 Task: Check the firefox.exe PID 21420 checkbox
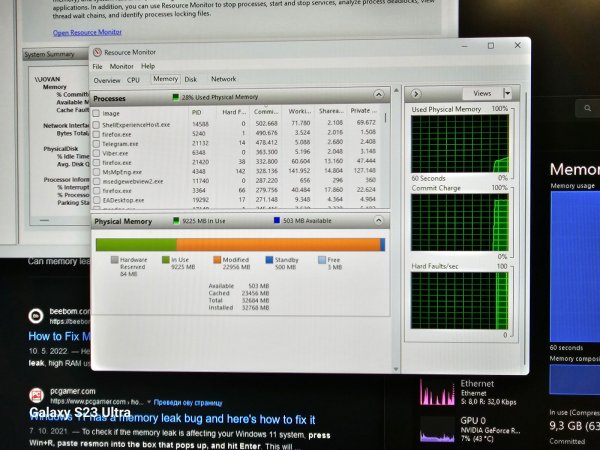pyautogui.click(x=96, y=163)
